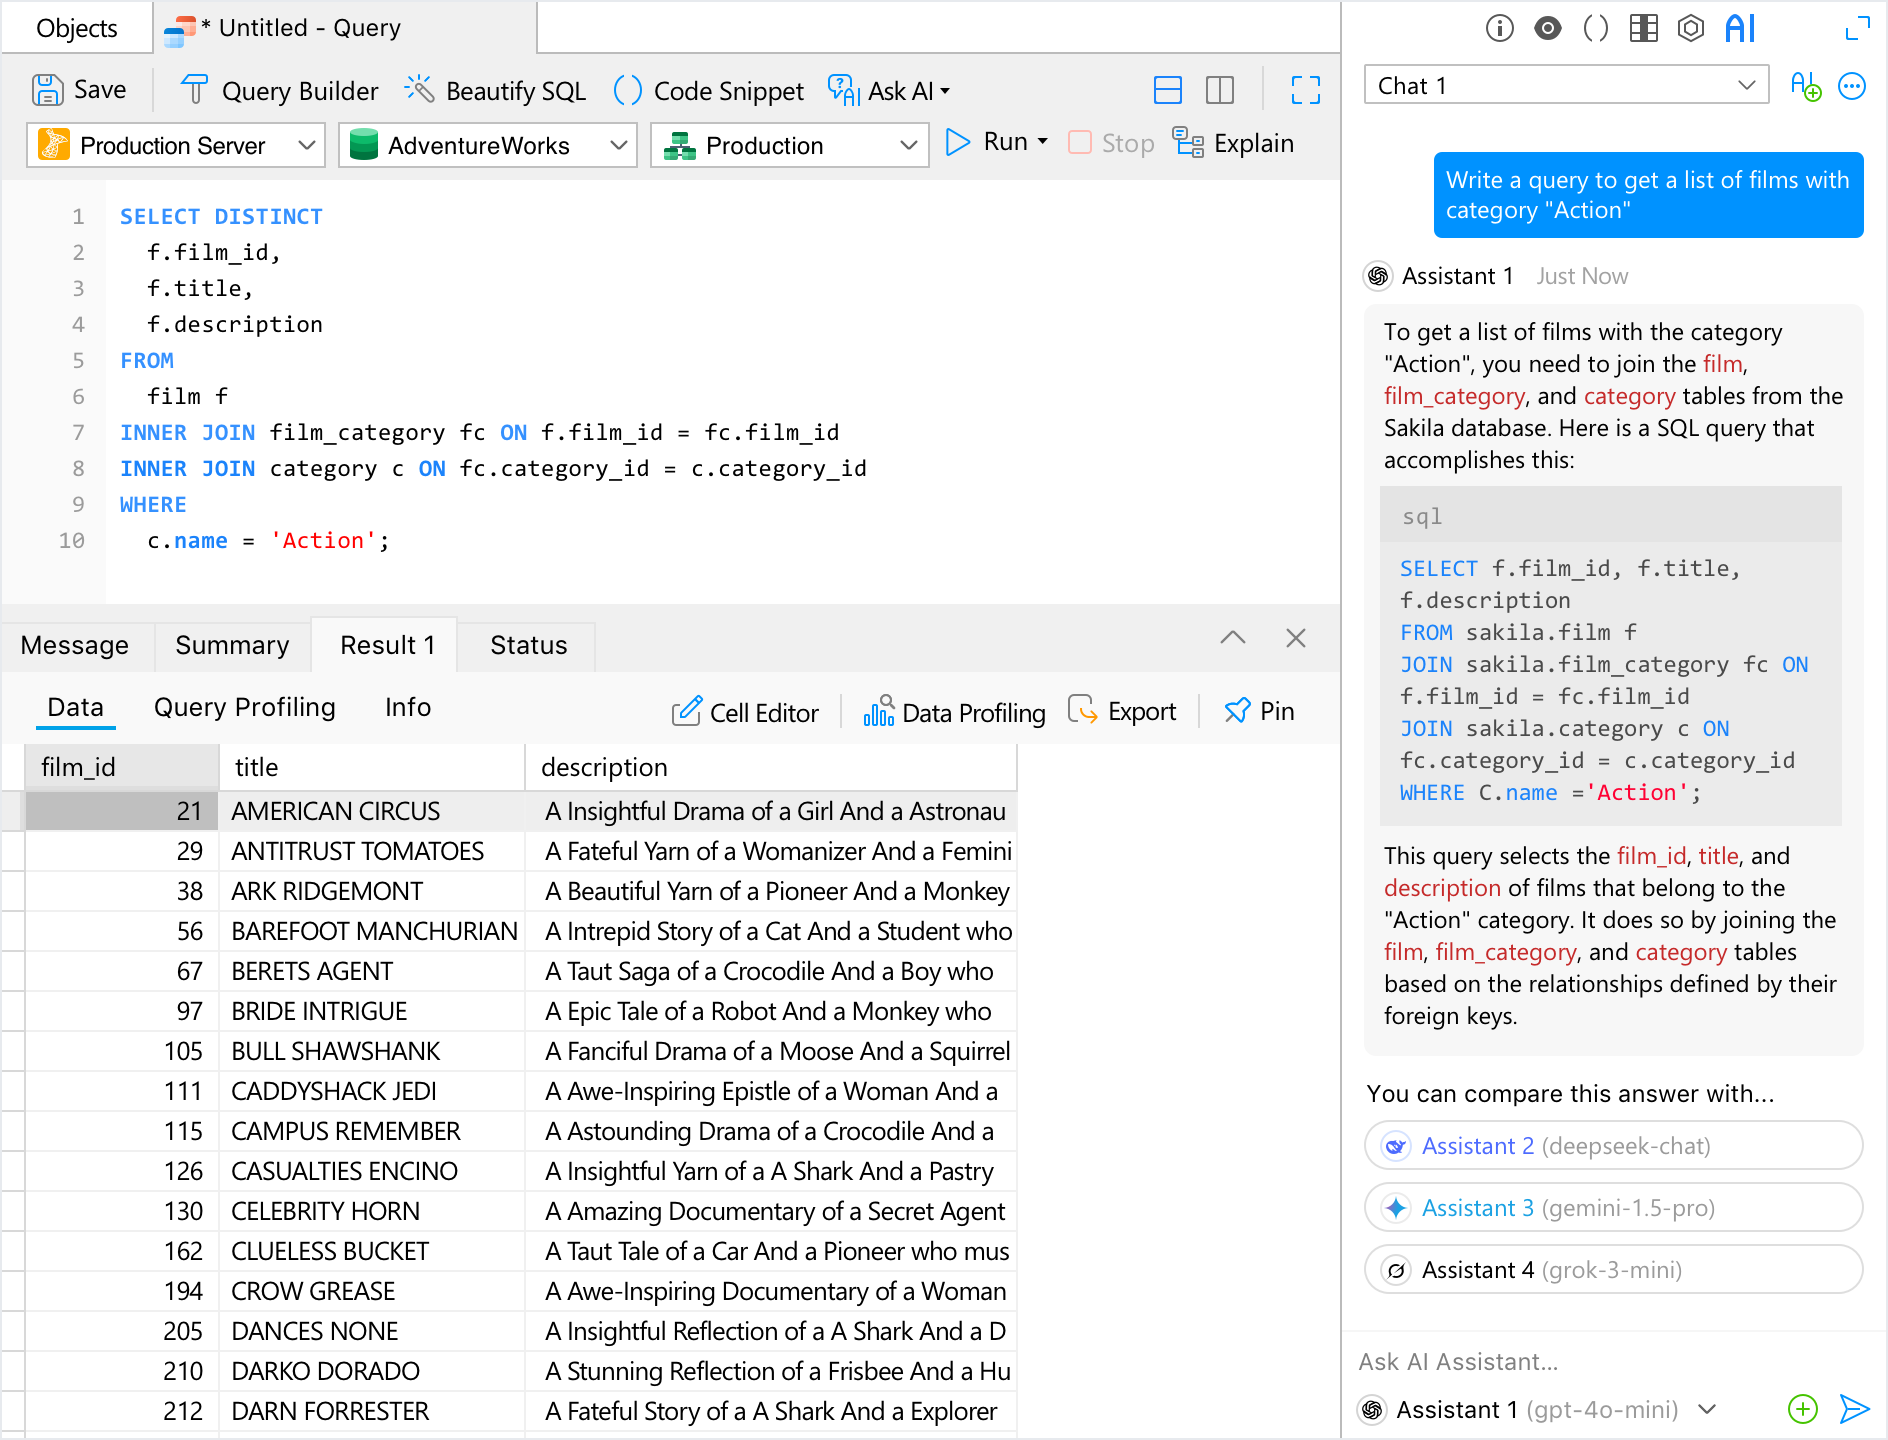Open the Production Server connection dropdown
Image resolution: width=1888 pixels, height=1440 pixels.
pos(176,145)
